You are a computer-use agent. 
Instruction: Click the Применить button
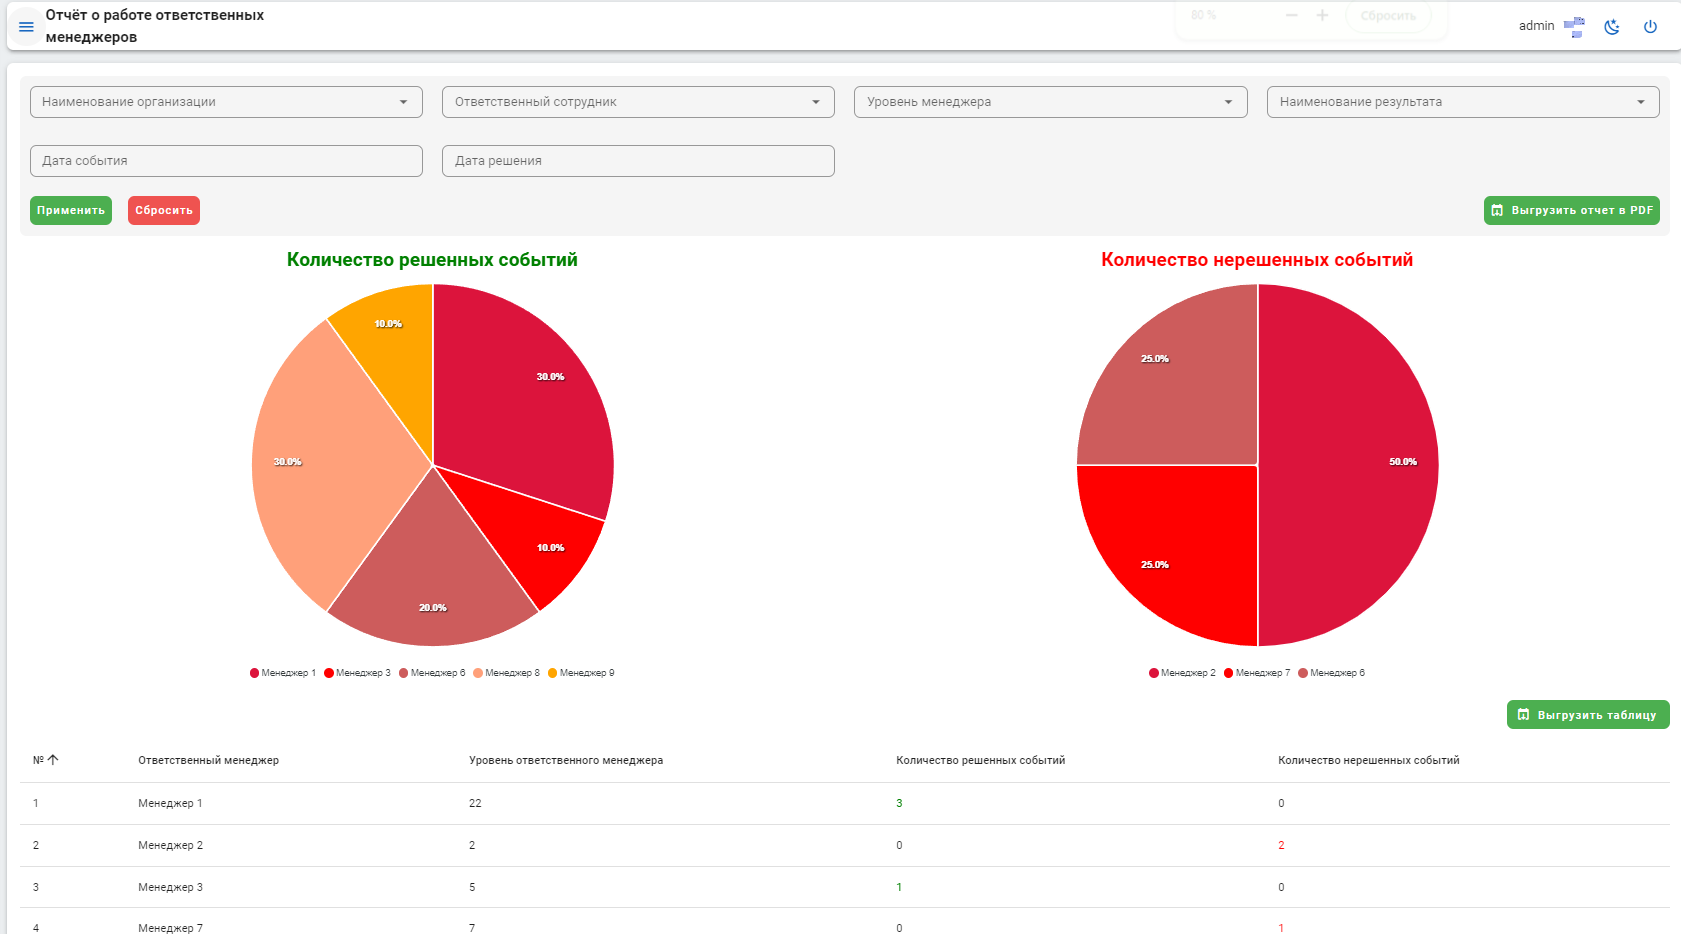point(71,210)
